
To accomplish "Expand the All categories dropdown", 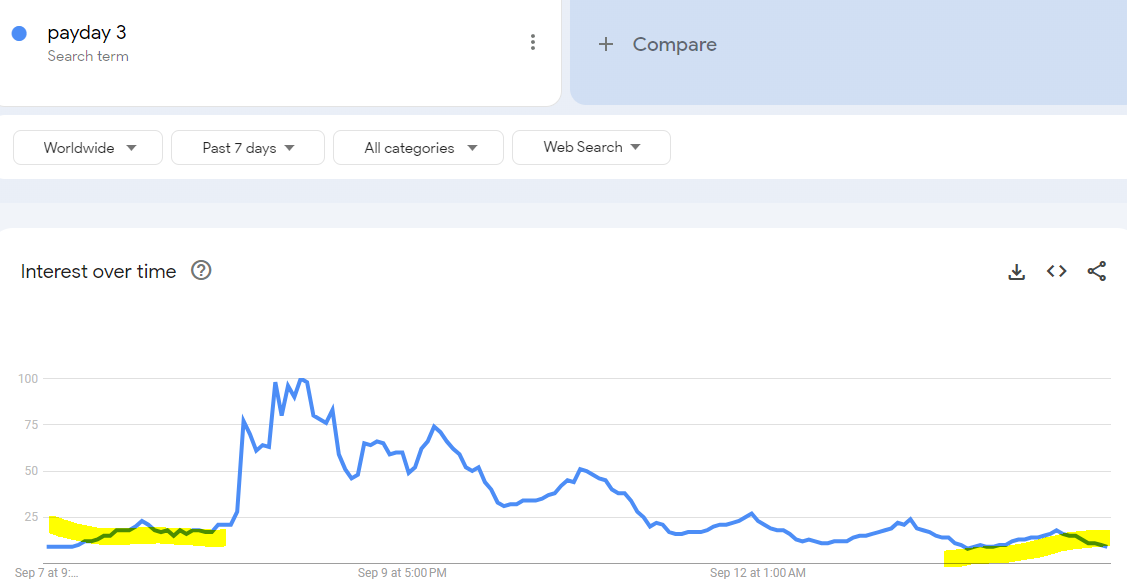I will pos(418,148).
